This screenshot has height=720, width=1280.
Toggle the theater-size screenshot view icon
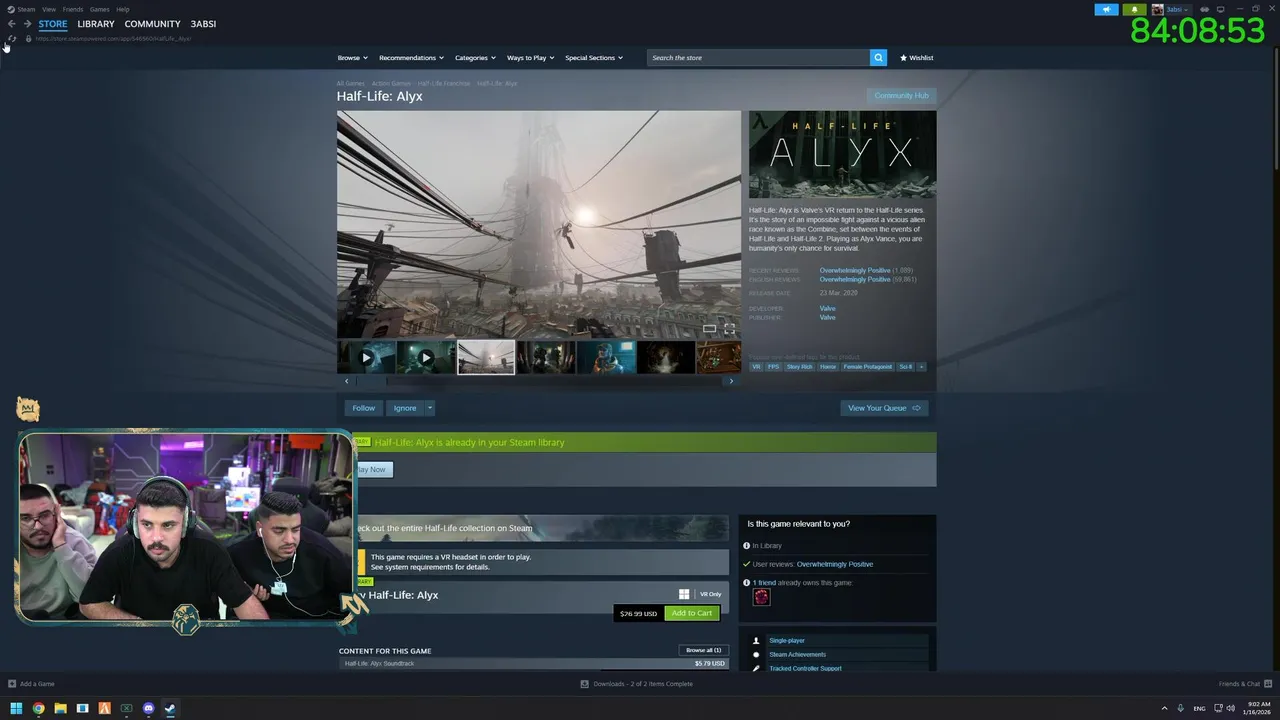[x=709, y=328]
